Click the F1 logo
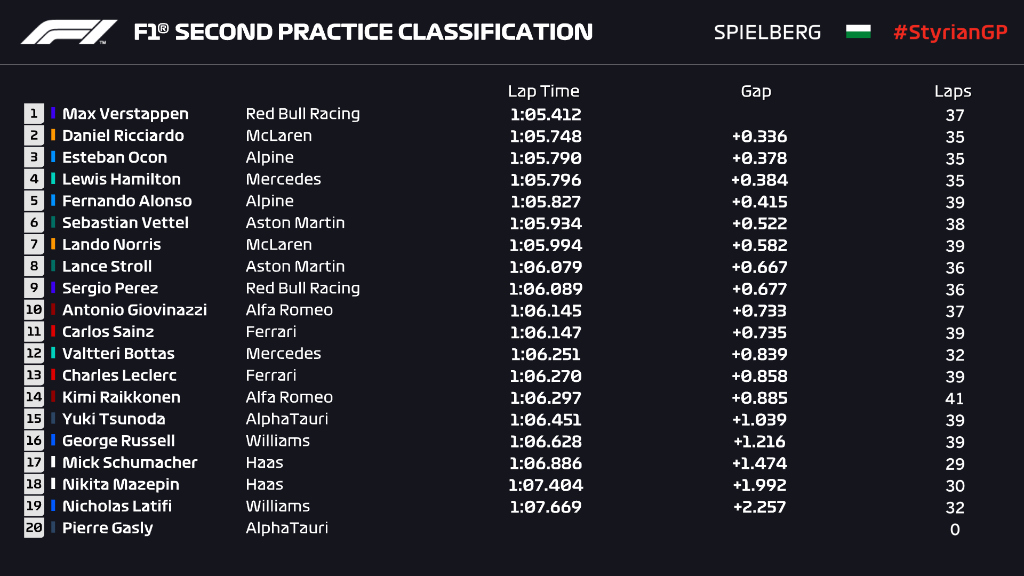This screenshot has height=576, width=1024. 69,32
